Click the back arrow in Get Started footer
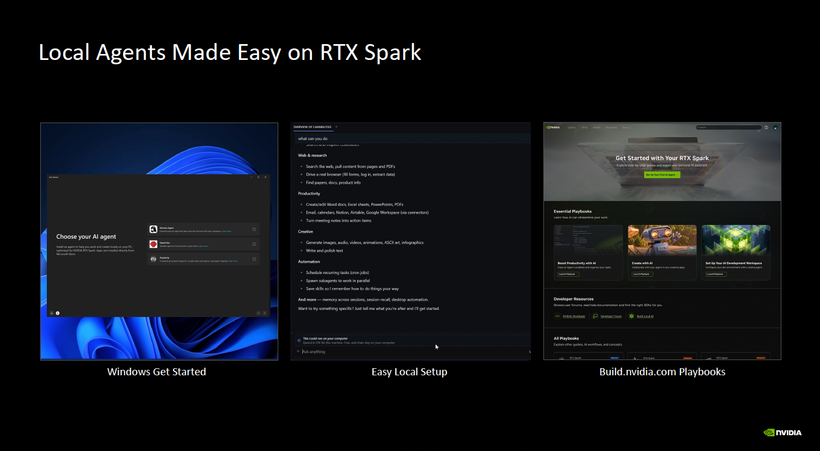 258,313
